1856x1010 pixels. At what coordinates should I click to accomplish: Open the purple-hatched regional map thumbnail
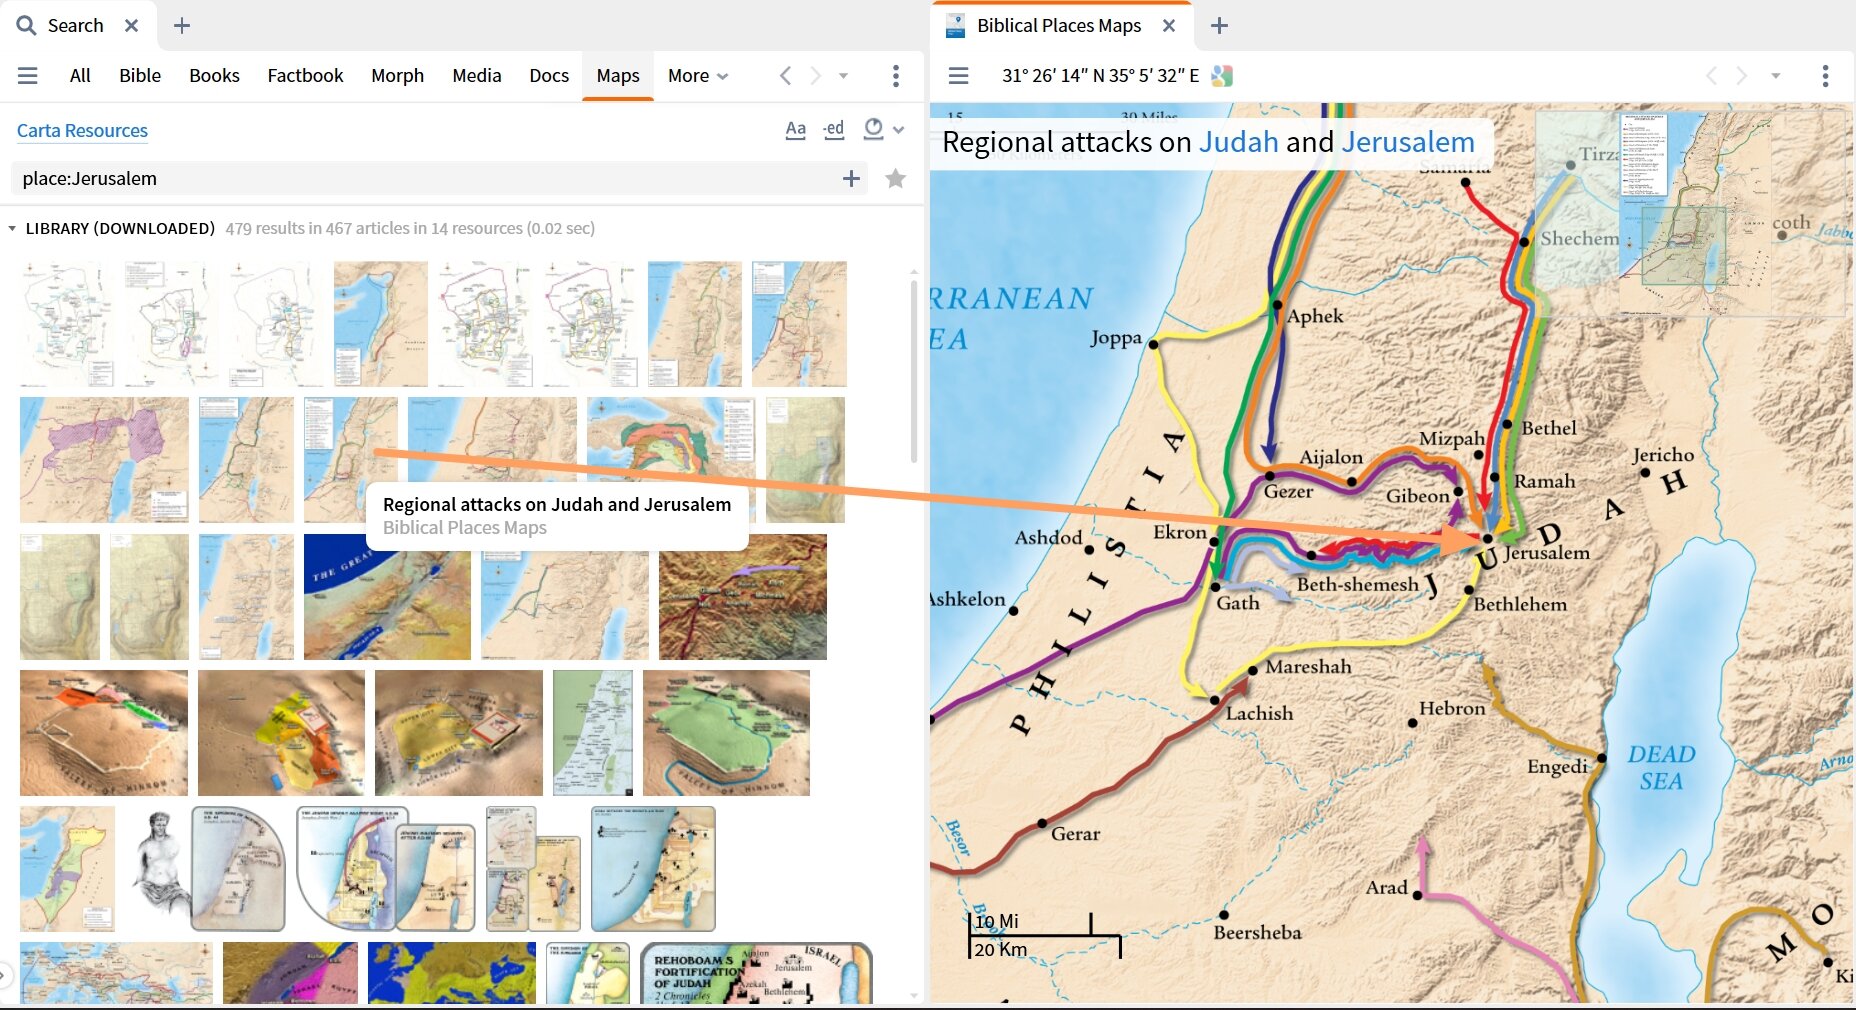(x=104, y=459)
